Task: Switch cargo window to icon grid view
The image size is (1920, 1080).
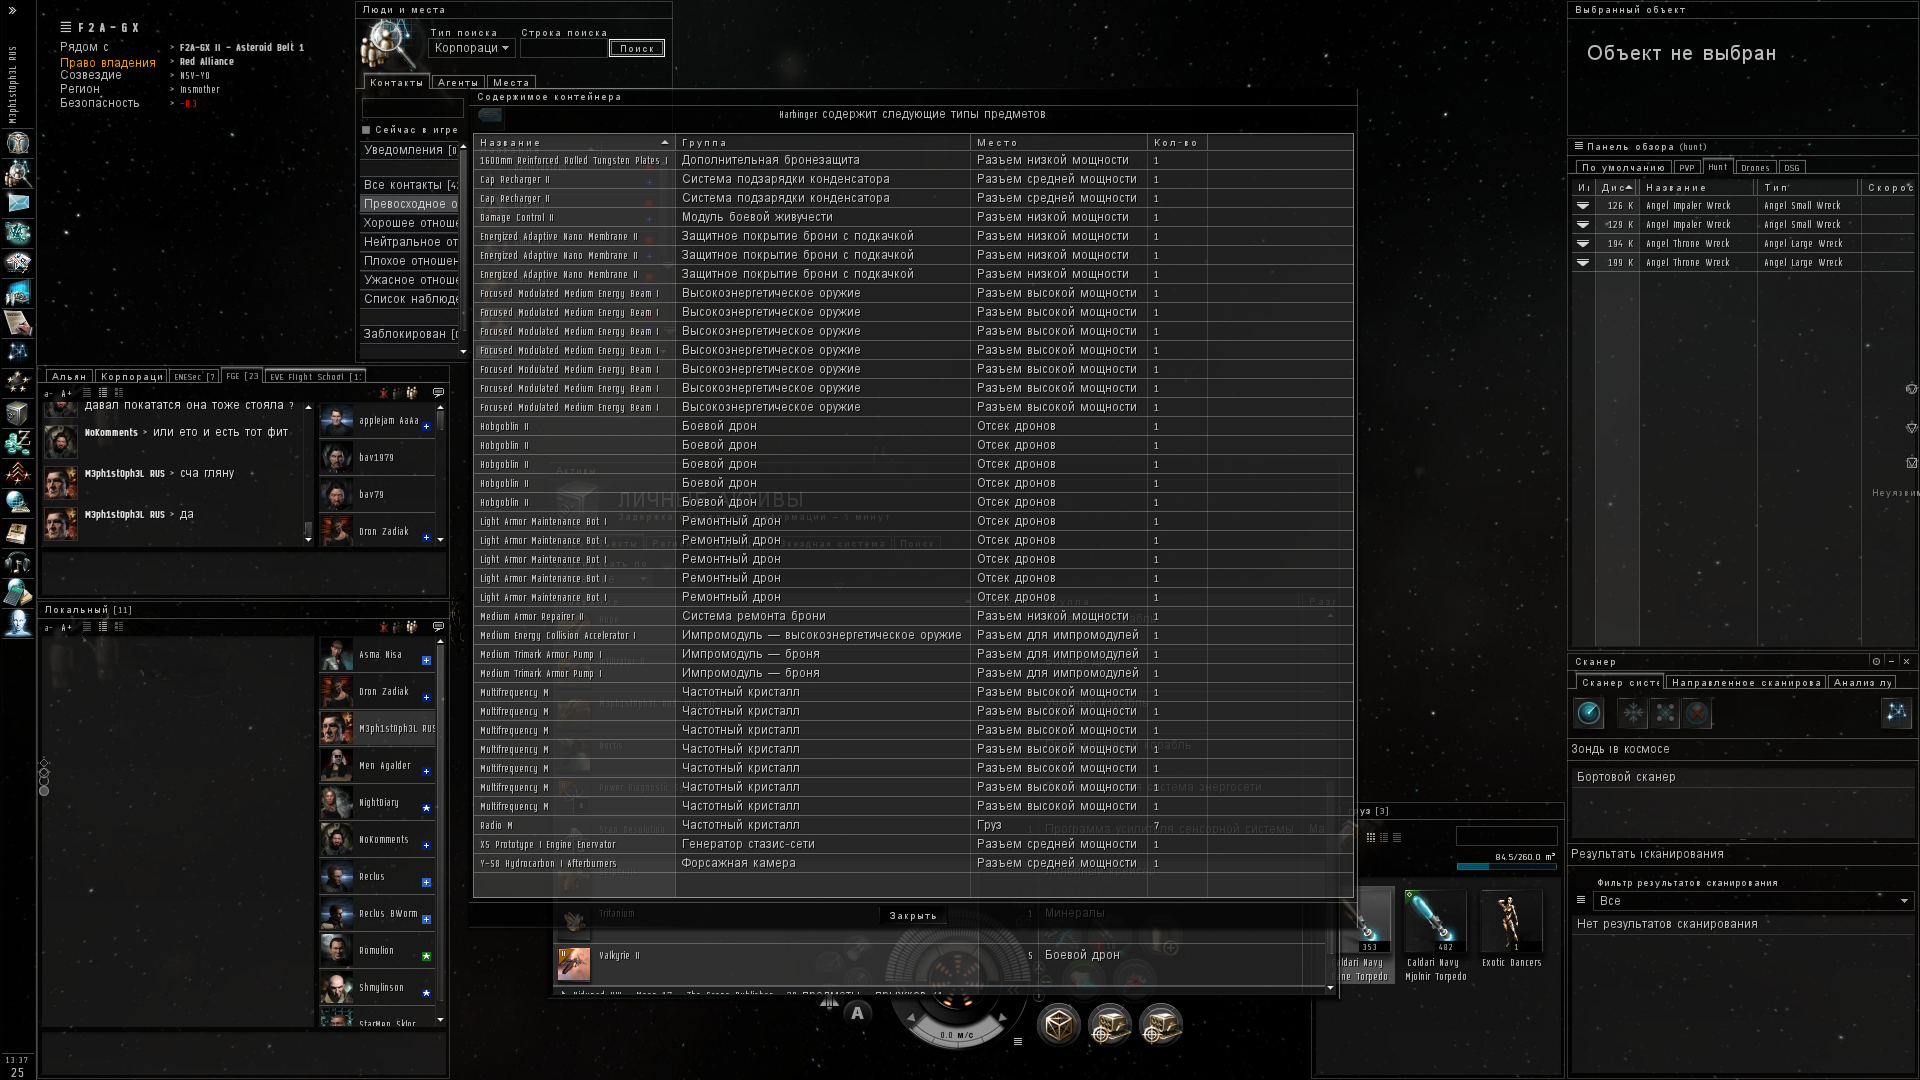Action: [1371, 838]
